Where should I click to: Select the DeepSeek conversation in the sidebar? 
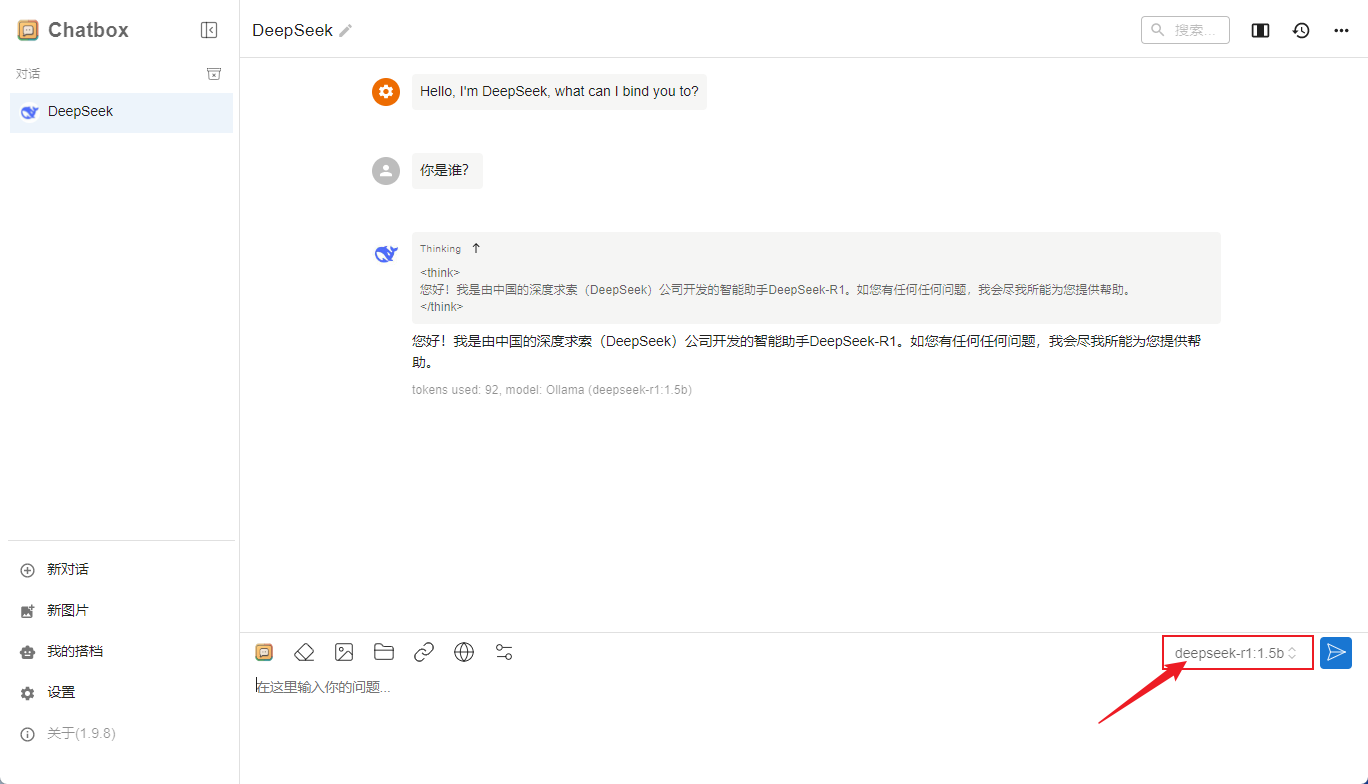(x=121, y=112)
